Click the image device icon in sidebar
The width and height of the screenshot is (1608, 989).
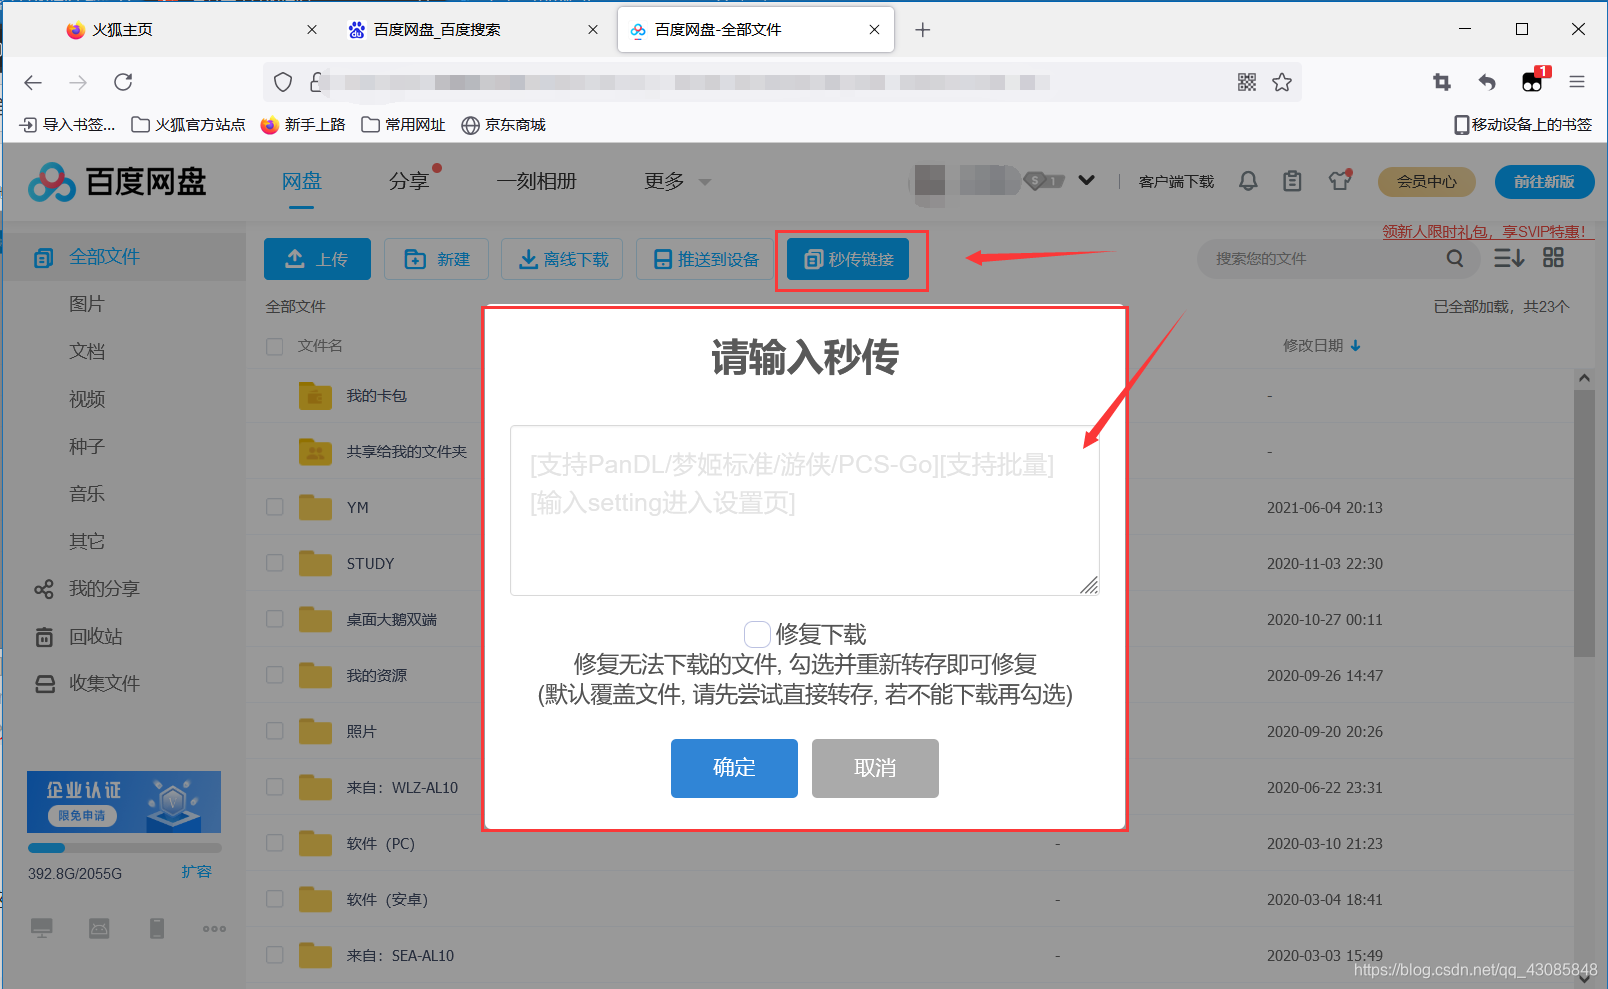[99, 928]
